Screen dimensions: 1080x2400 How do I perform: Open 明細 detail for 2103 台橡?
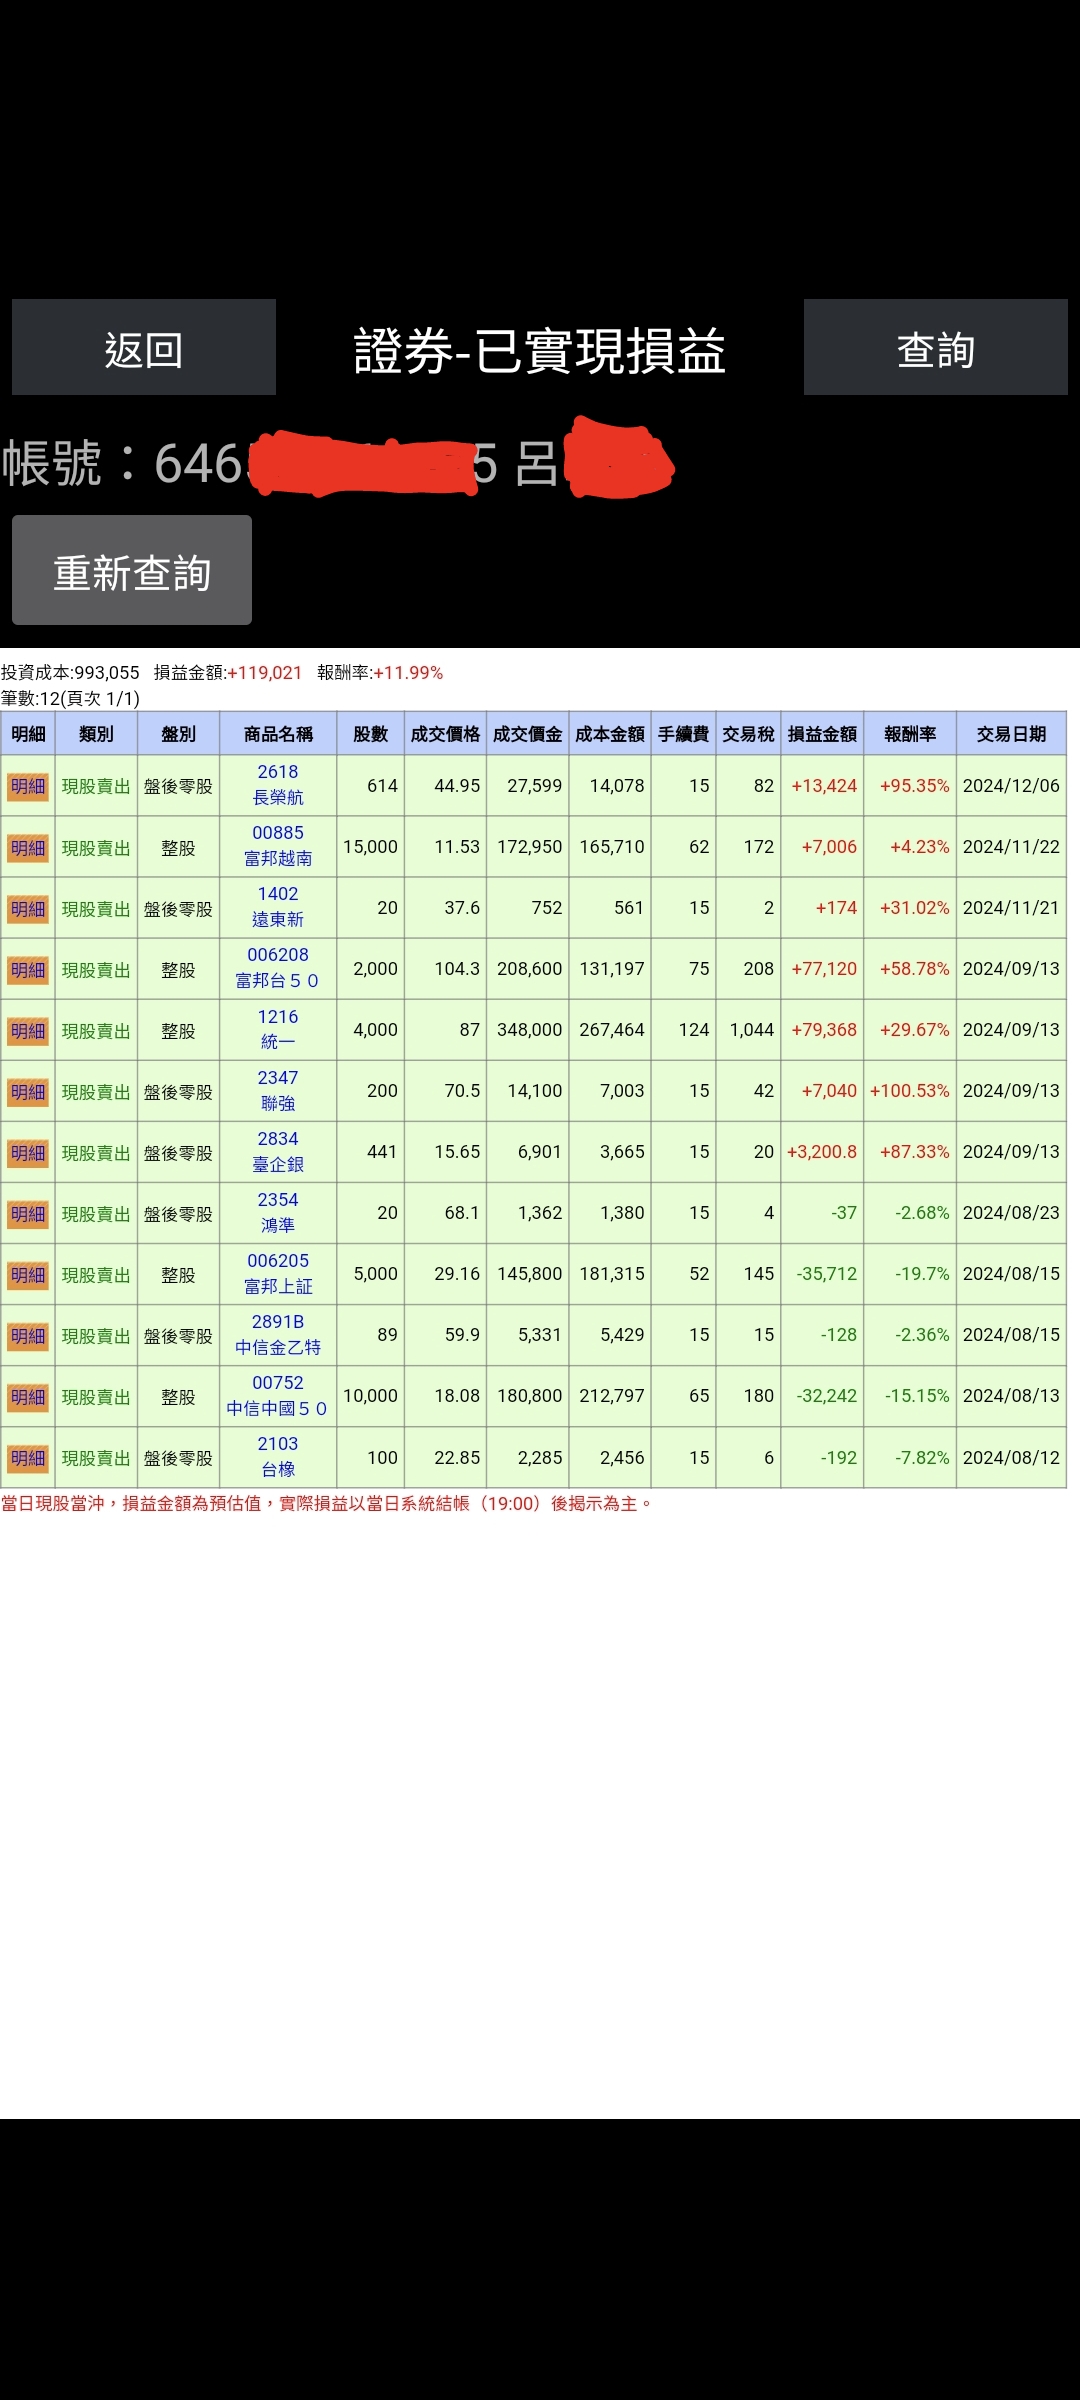pos(28,1458)
